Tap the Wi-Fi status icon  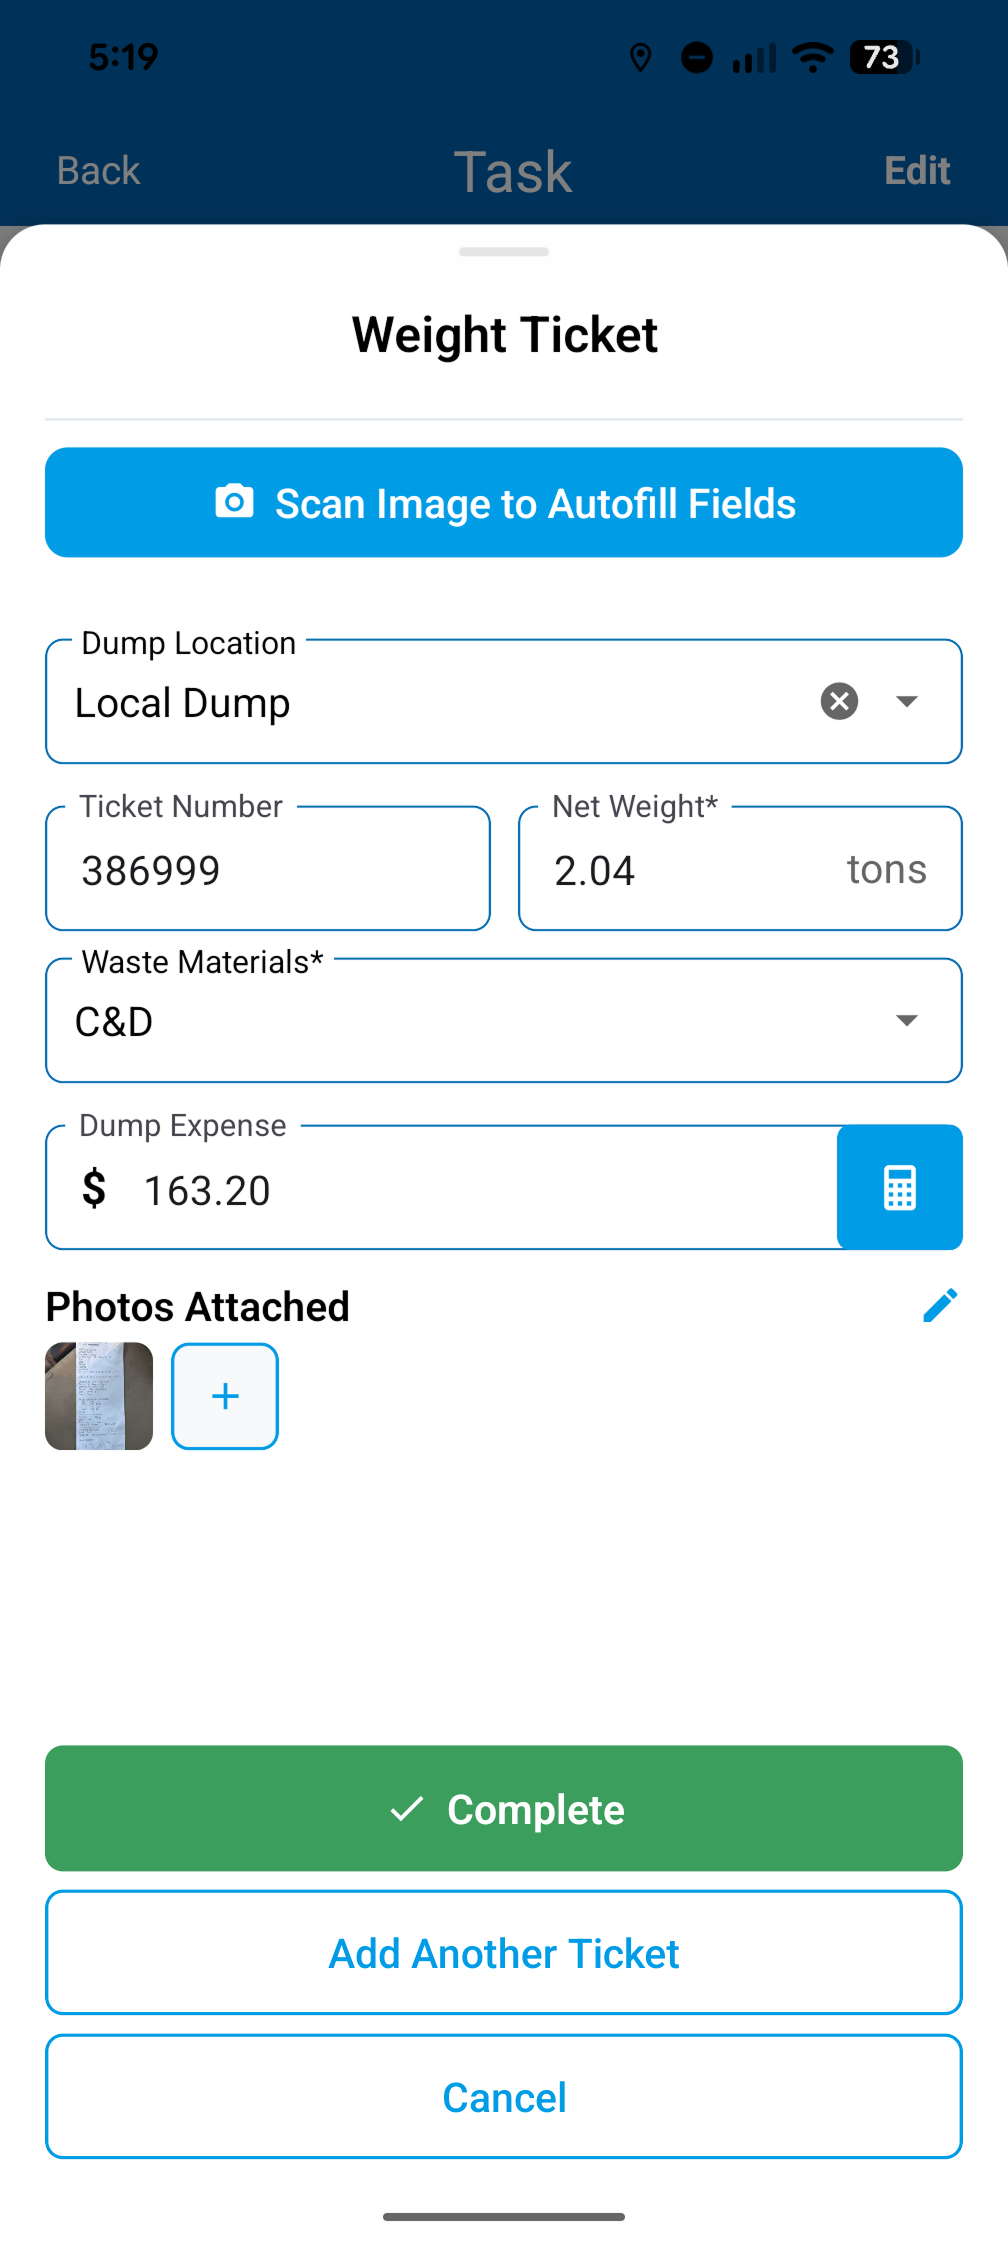812,57
